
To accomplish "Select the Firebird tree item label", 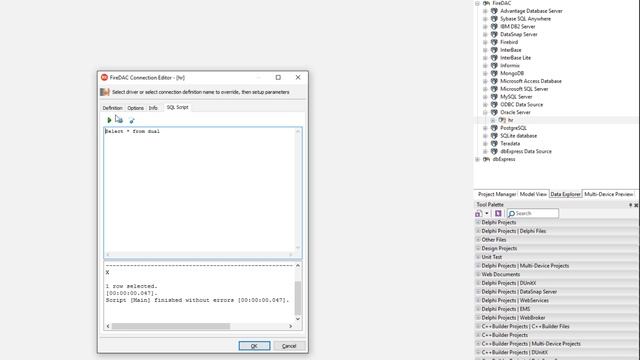I will tap(509, 42).
